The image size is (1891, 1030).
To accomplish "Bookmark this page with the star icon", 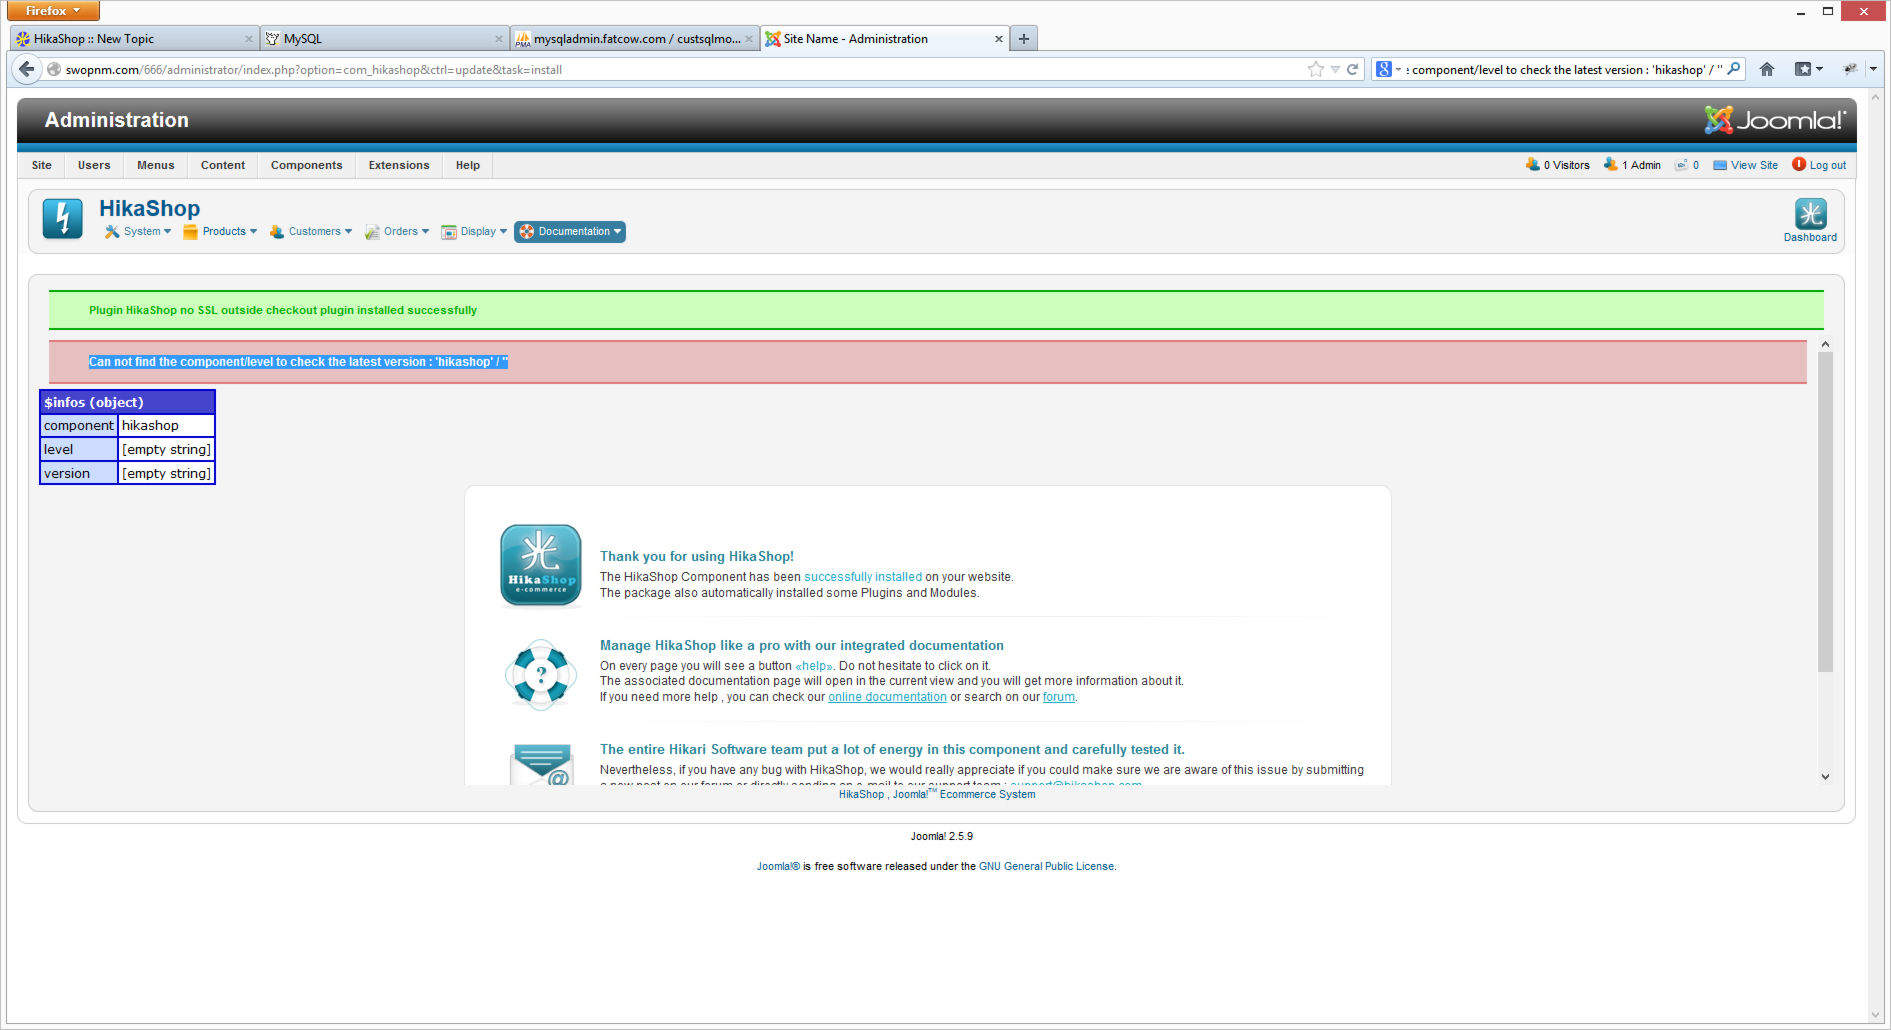I will pos(1316,69).
